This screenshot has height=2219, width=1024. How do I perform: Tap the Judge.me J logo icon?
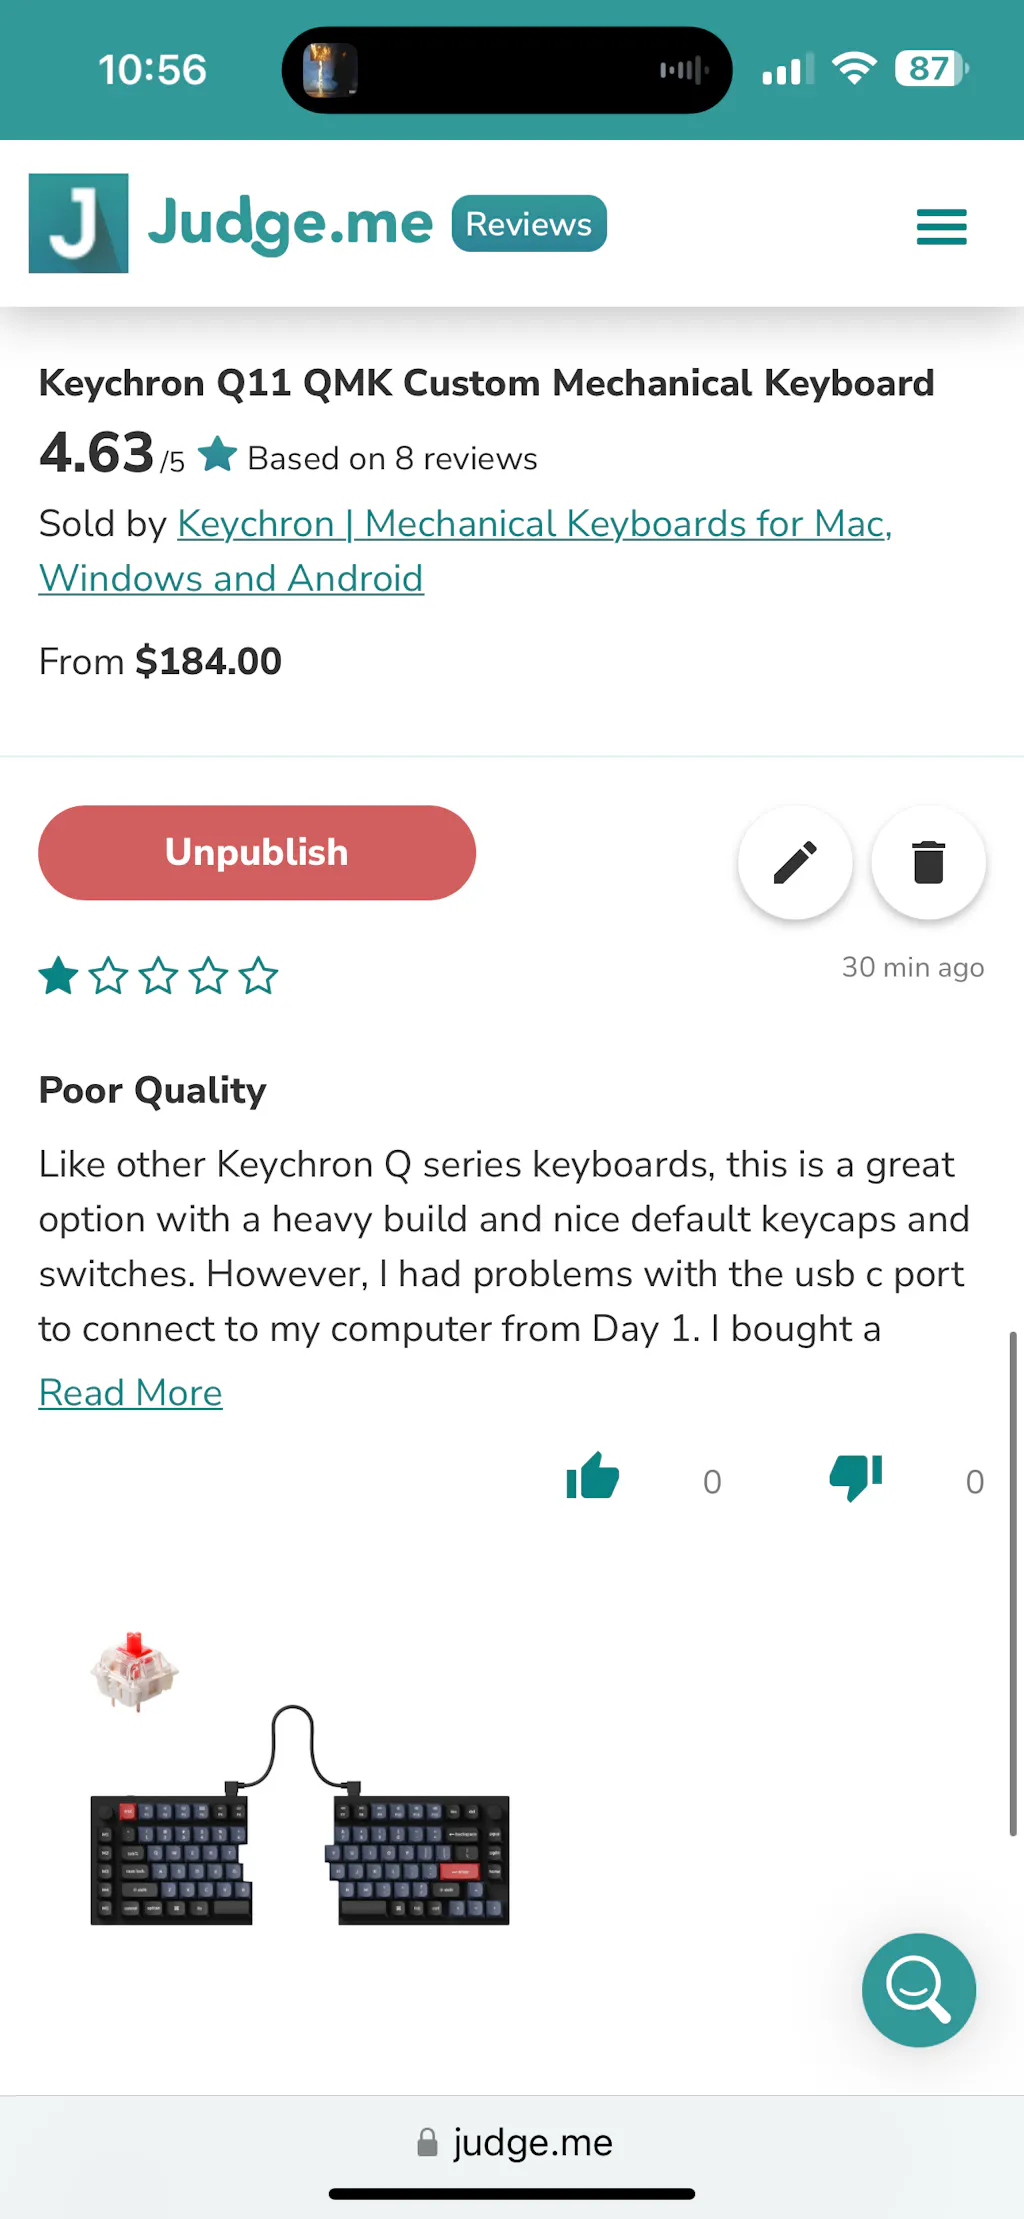78,223
